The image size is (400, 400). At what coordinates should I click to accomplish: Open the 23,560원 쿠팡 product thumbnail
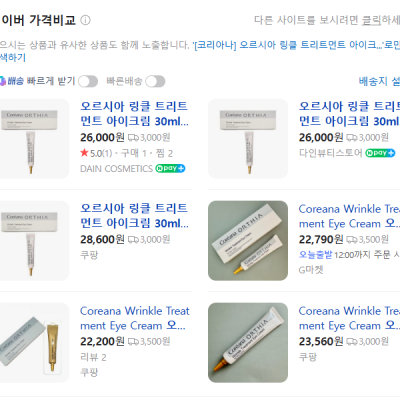[248, 342]
